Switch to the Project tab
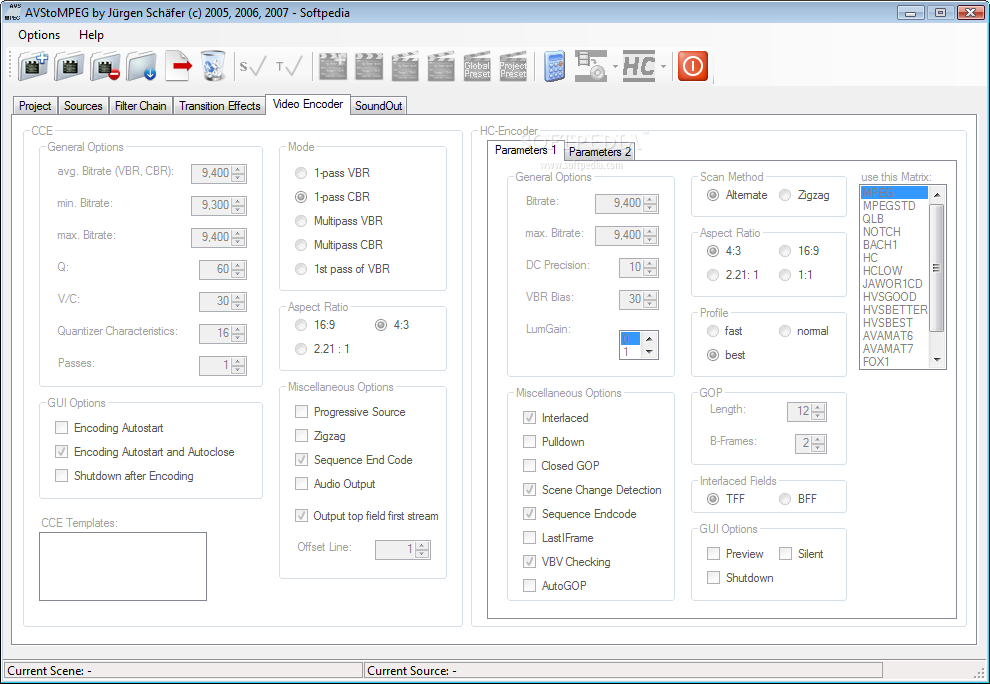 (x=35, y=105)
